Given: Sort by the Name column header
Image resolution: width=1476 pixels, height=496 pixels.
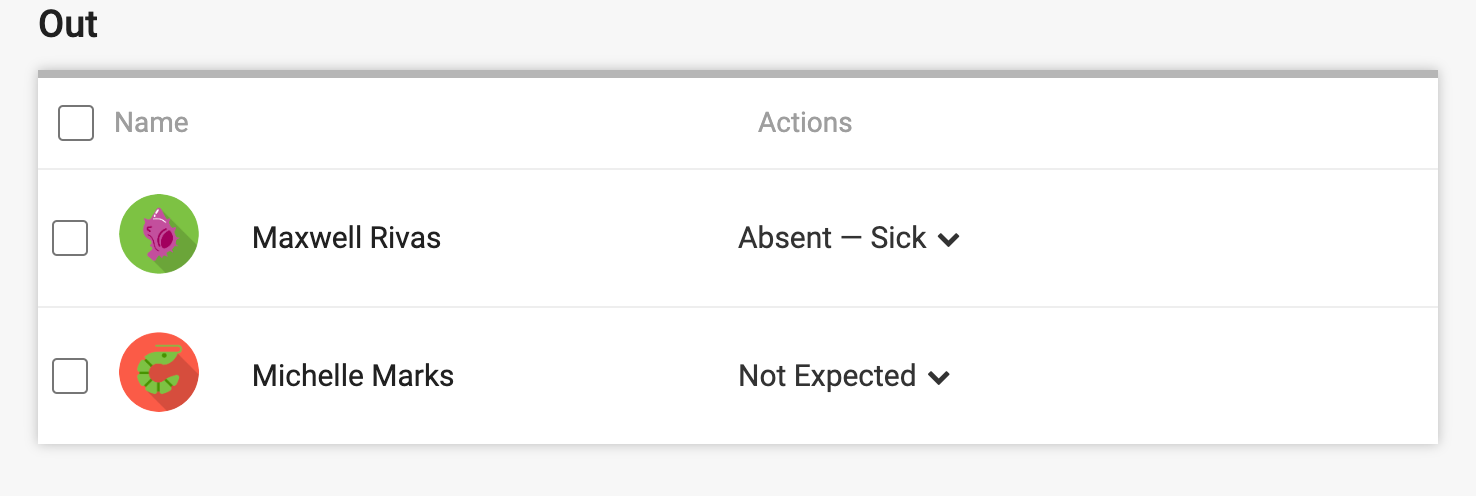Looking at the screenshot, I should pos(151,123).
